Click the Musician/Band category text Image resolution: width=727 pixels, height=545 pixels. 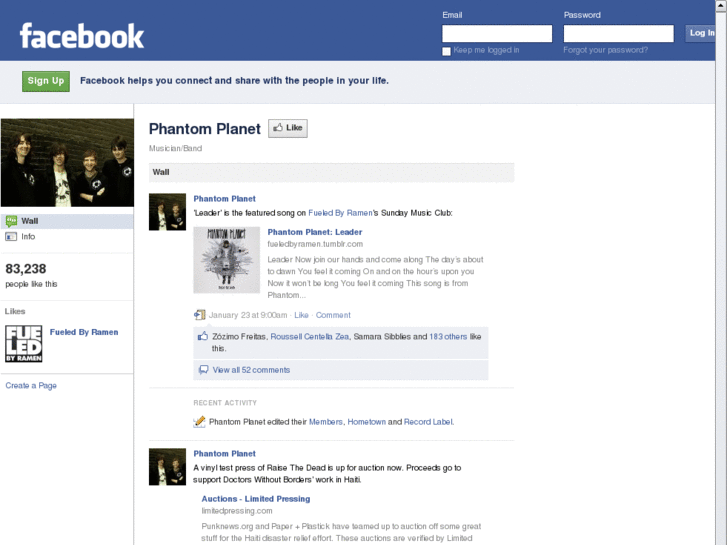(175, 148)
